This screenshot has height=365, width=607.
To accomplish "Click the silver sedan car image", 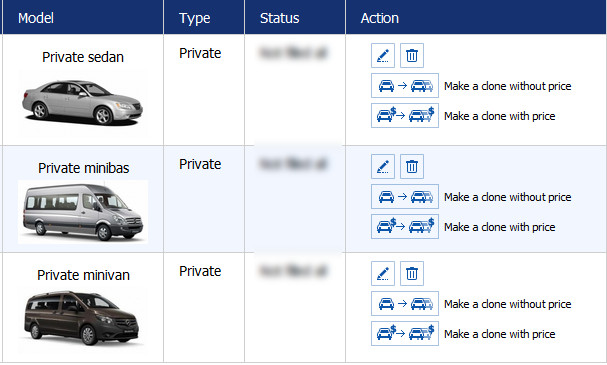I will click(82, 103).
